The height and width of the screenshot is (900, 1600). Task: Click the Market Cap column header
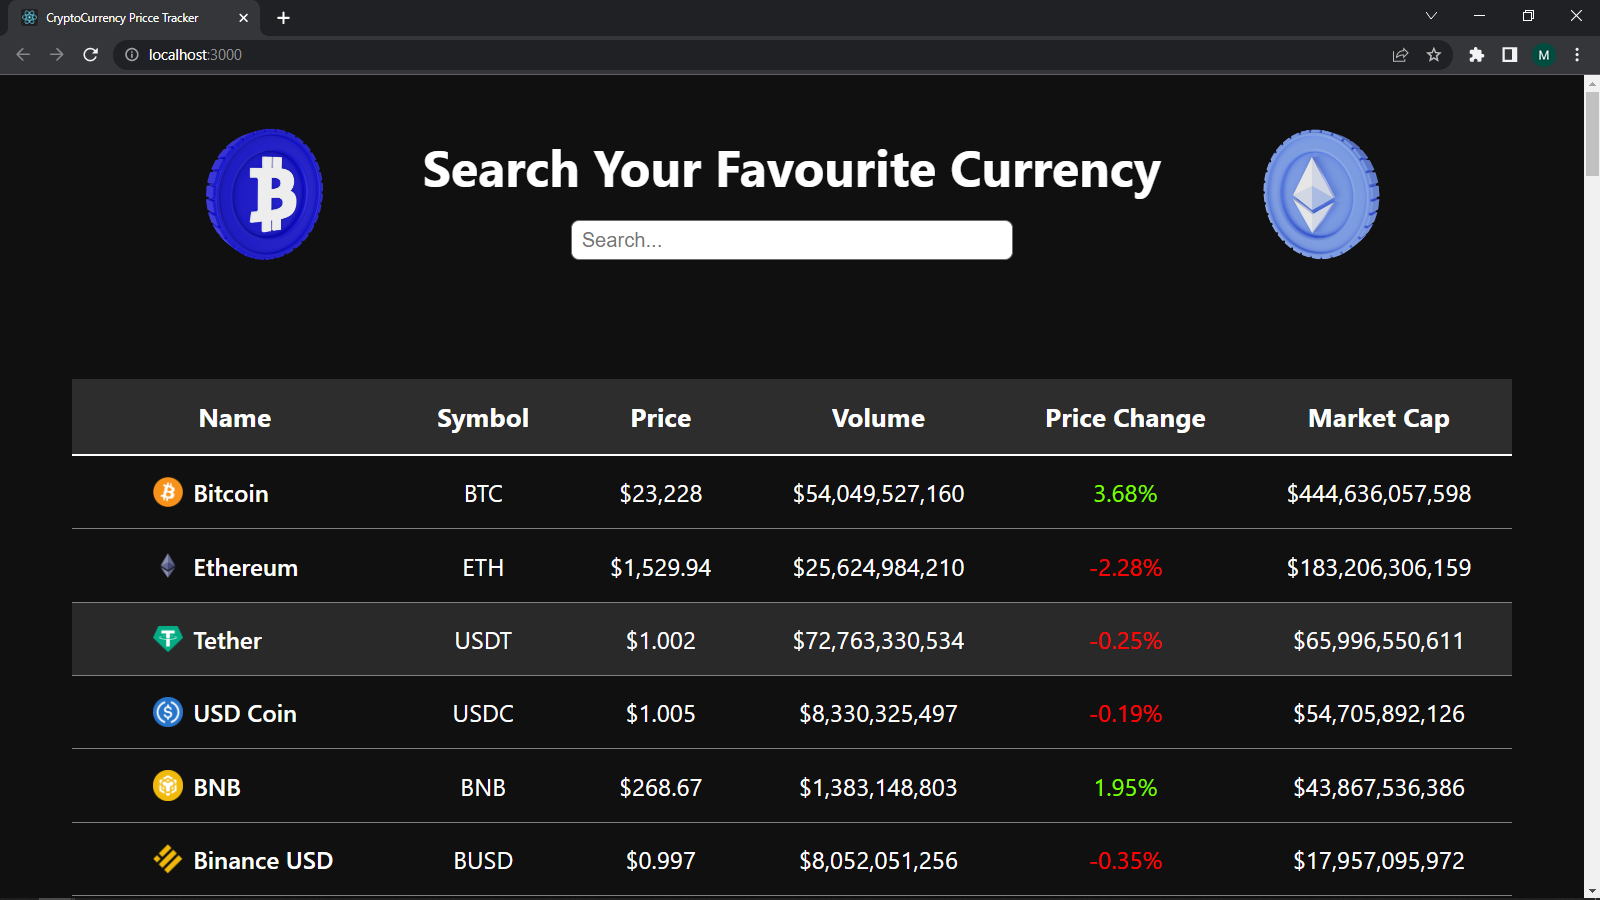point(1379,418)
